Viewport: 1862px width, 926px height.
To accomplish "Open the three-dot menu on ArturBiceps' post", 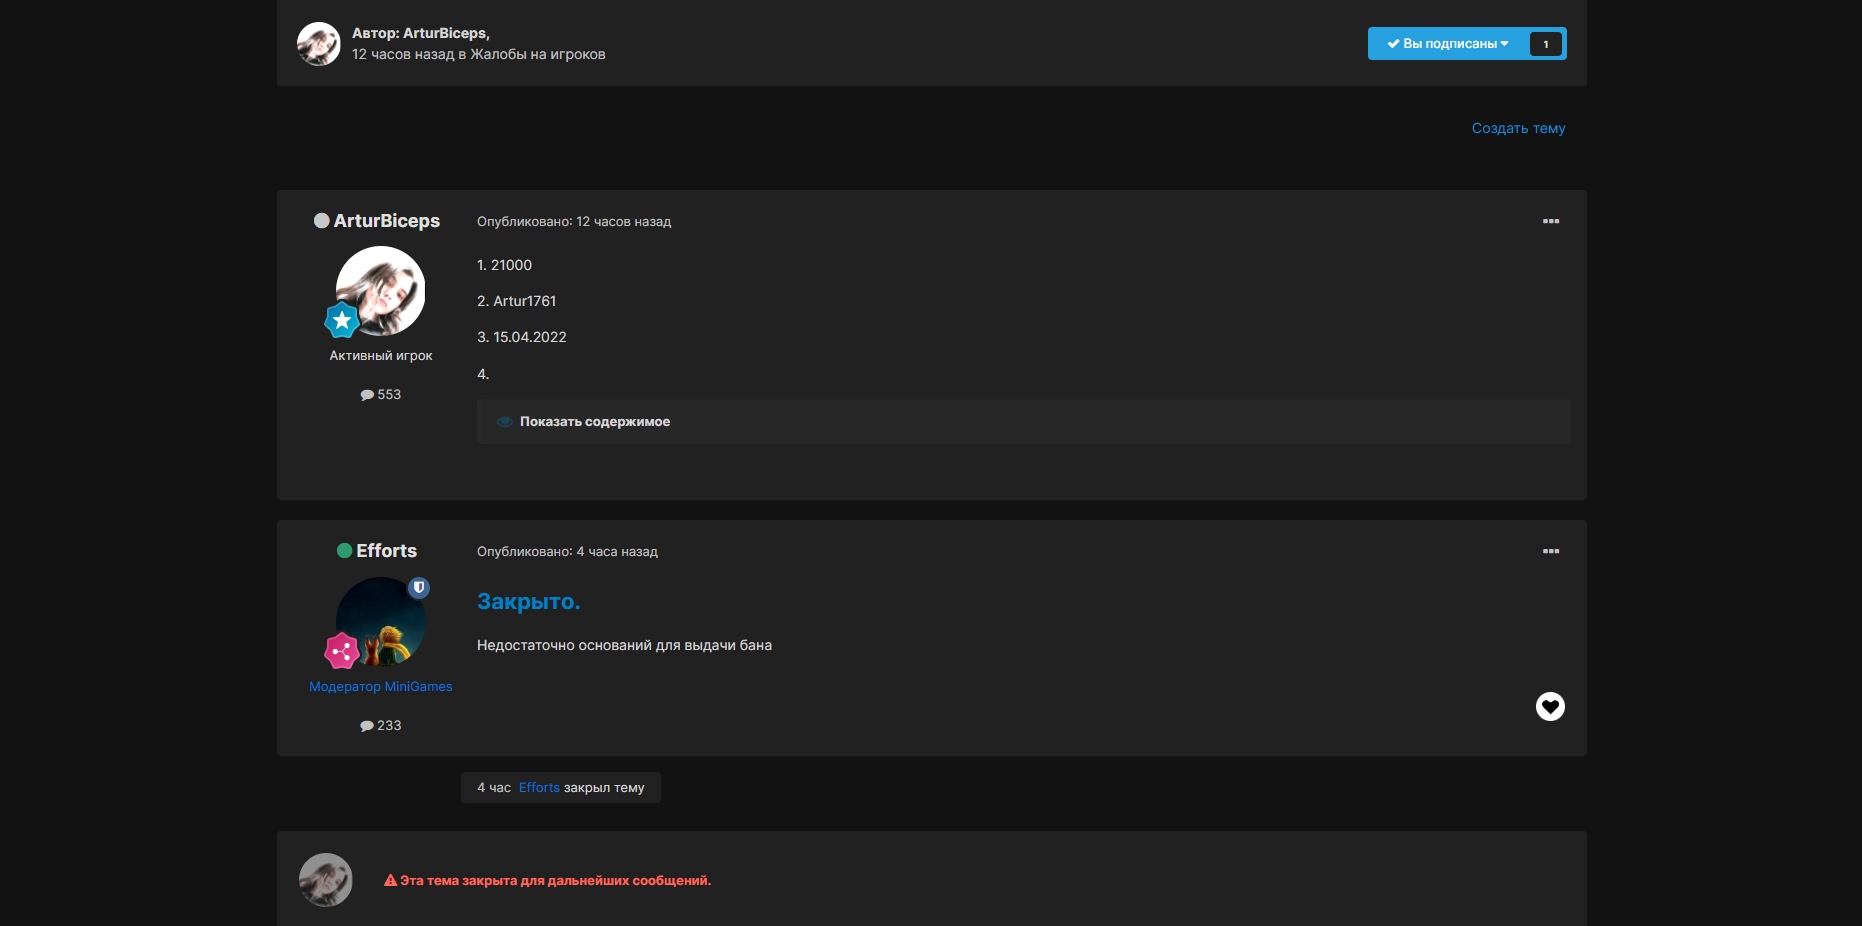I will click(x=1550, y=221).
